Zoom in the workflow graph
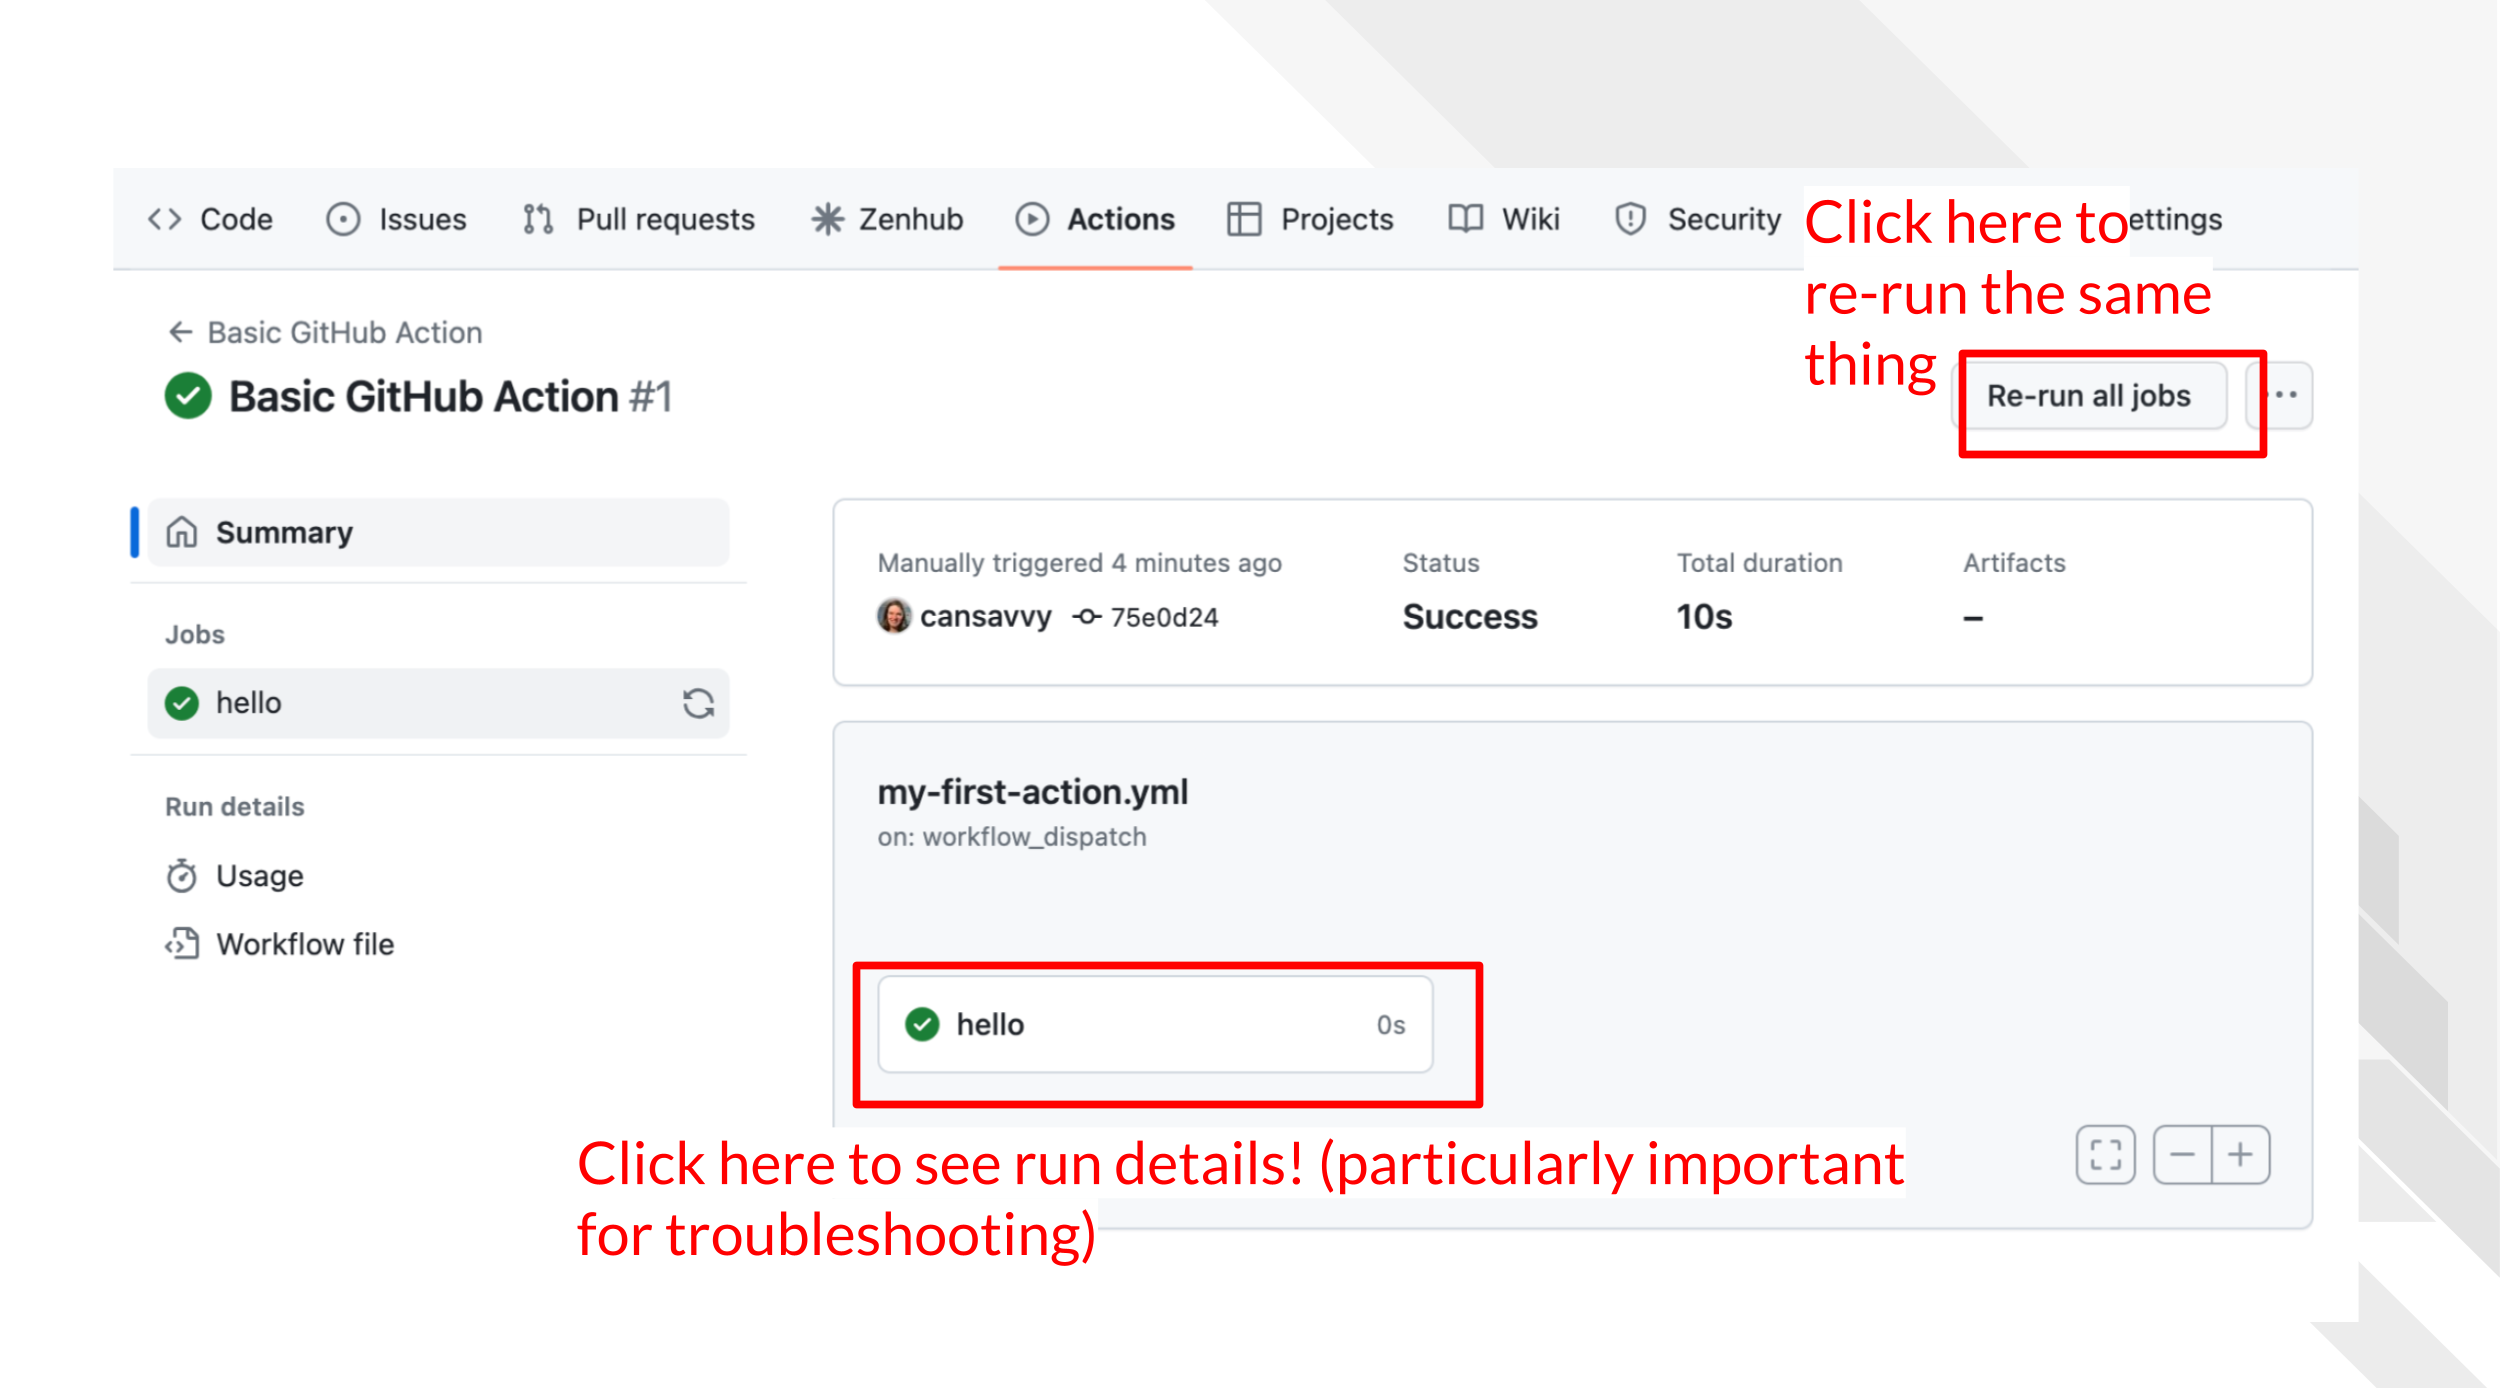Viewport: 2500px width, 1388px height. (2241, 1155)
